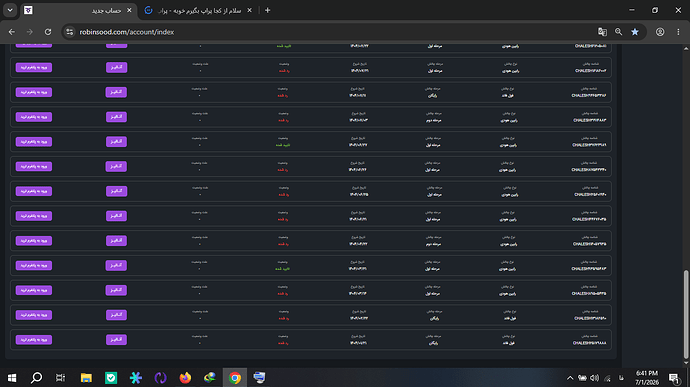Image resolution: width=690 pixels, height=387 pixels.
Task: Open a new browser tab
Action: point(268,10)
